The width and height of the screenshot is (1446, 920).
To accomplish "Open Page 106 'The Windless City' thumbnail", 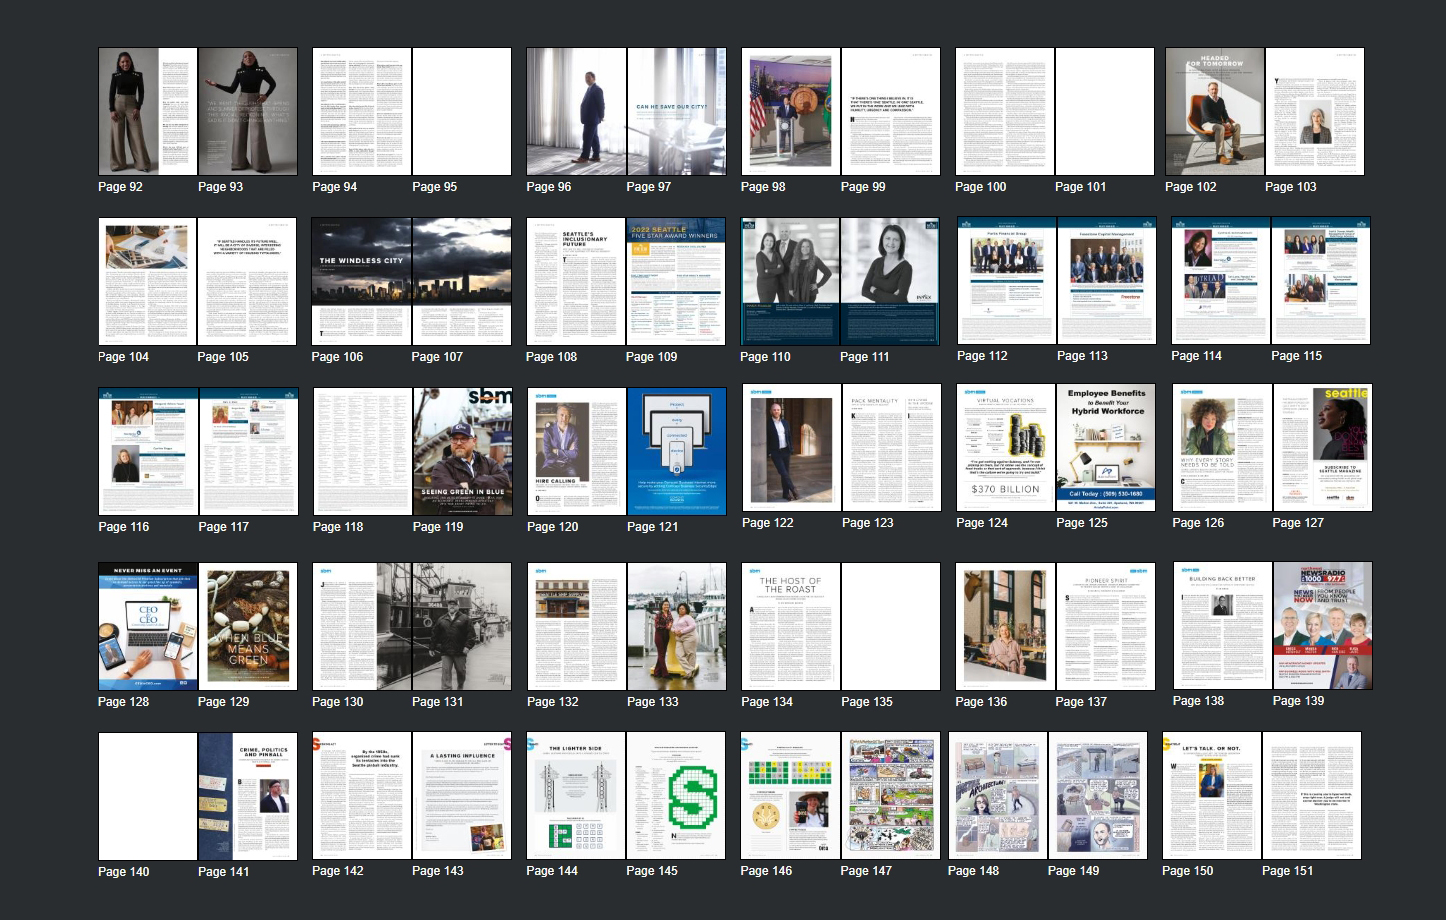I will point(362,282).
